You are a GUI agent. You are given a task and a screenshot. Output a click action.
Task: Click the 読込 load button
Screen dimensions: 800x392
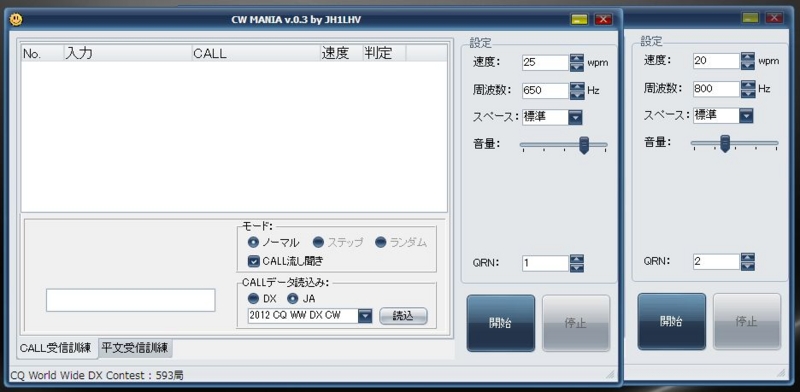click(403, 316)
